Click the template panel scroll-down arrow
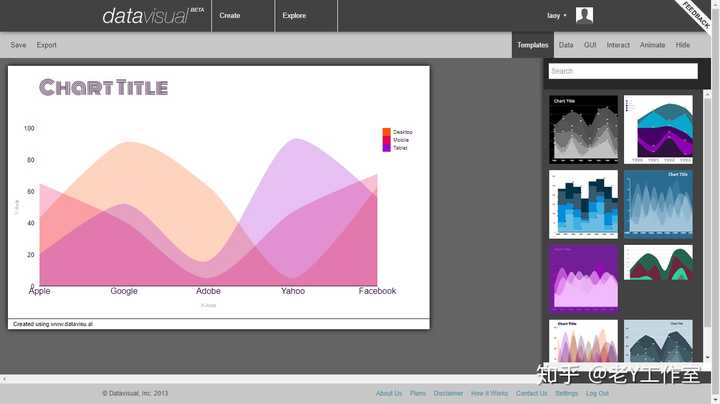Viewport: 720px width, 404px height. click(707, 357)
